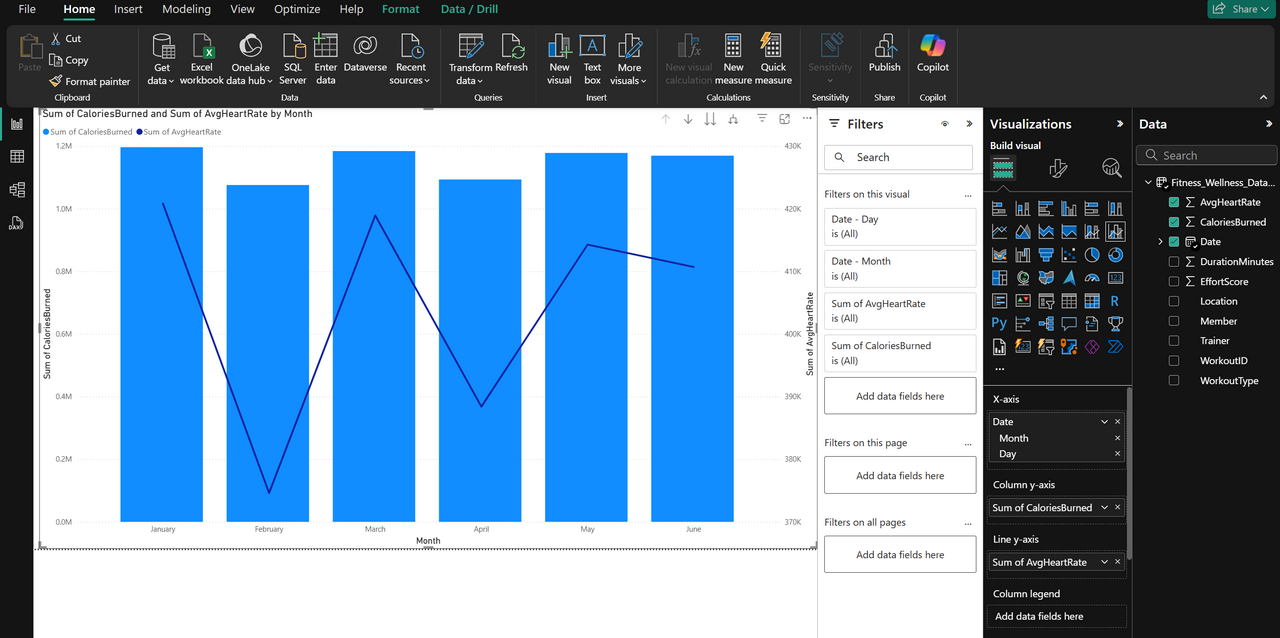Open Copilot from the ribbon

[933, 54]
